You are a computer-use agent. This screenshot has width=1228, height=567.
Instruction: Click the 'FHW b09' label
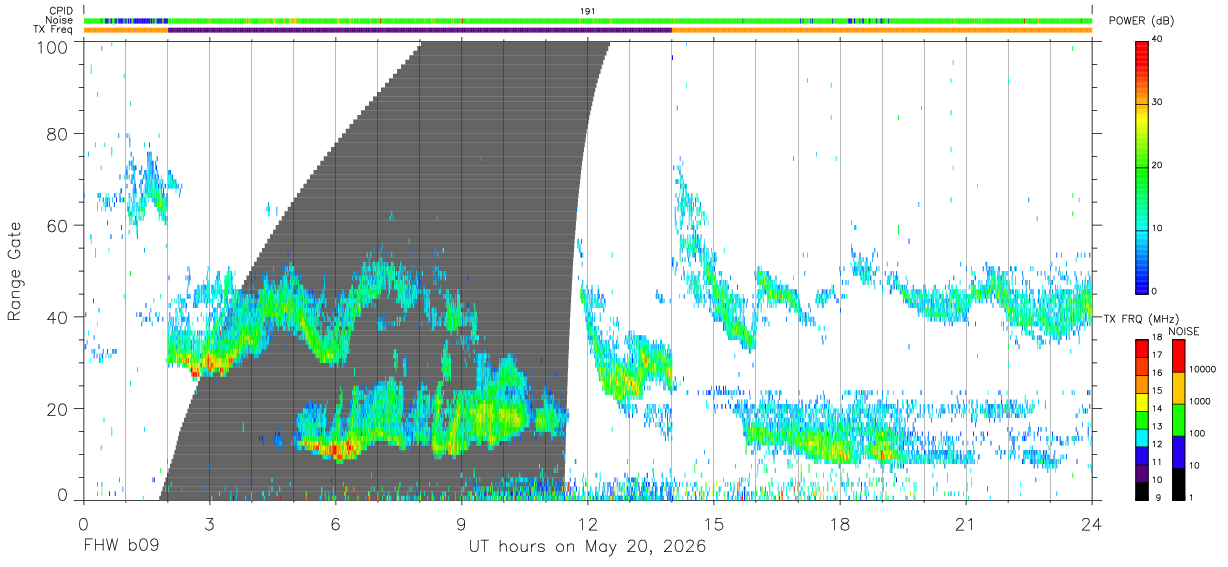click(121, 547)
